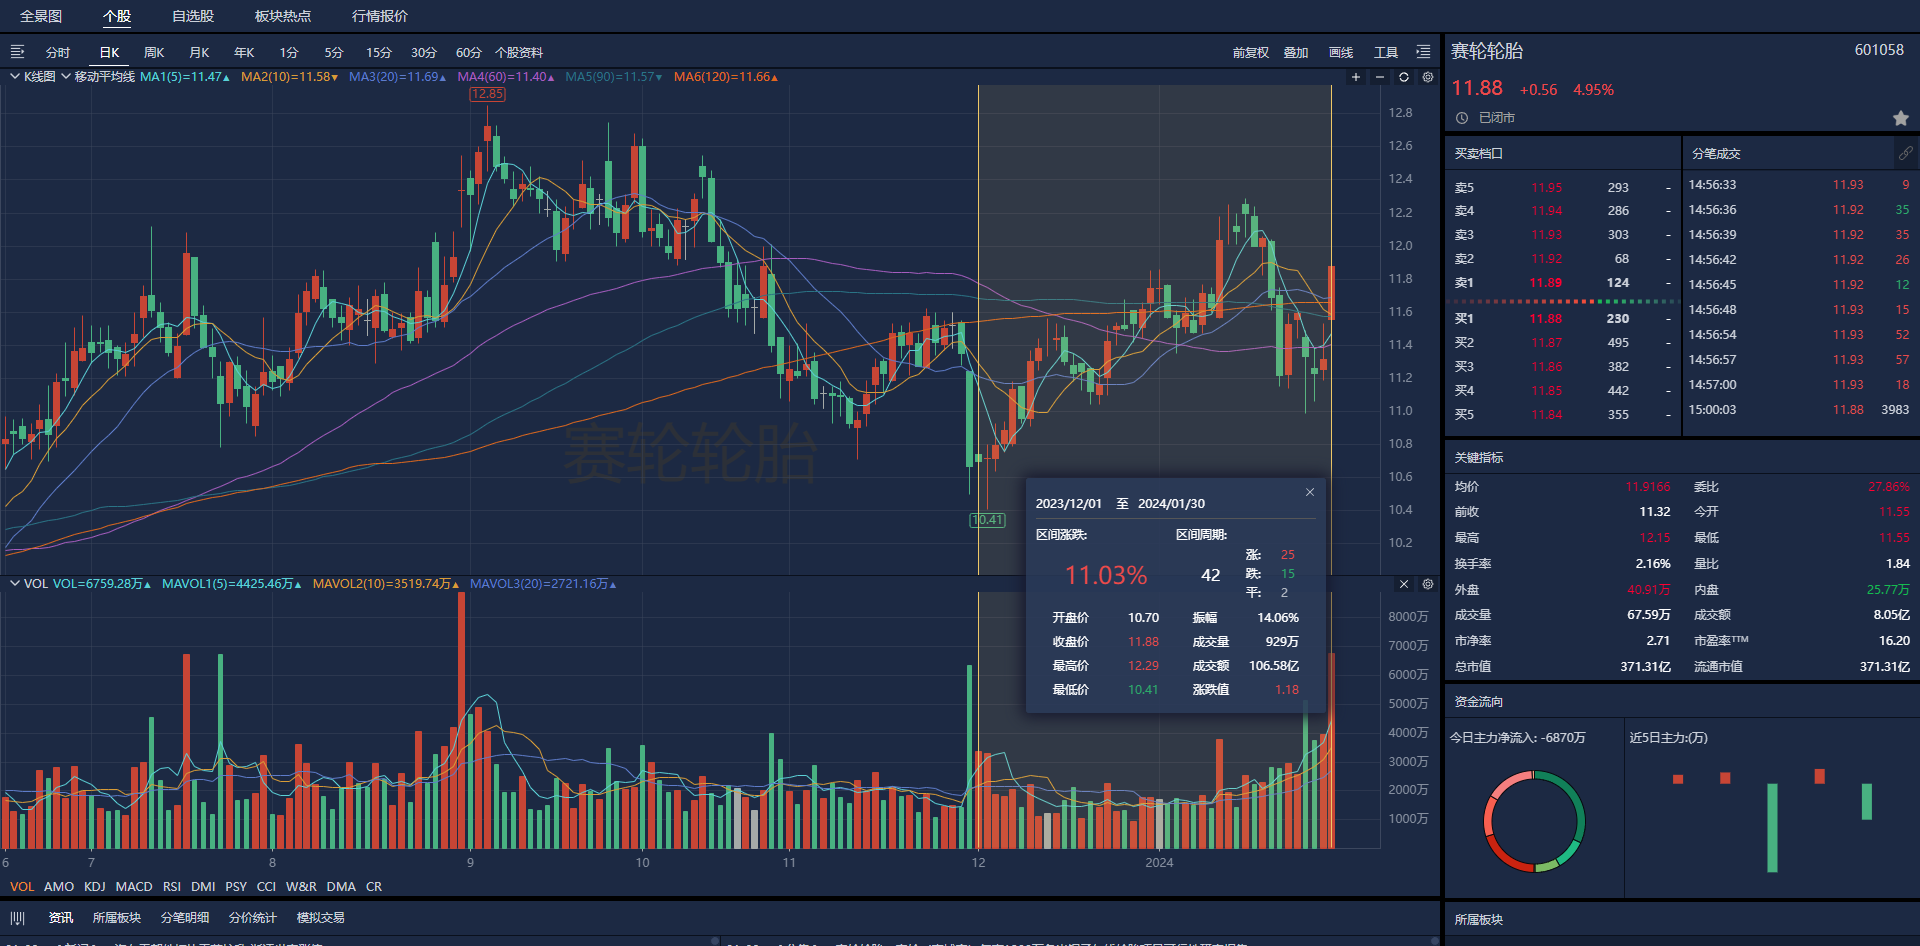Click the clock icon next to 已闭市

click(1462, 118)
